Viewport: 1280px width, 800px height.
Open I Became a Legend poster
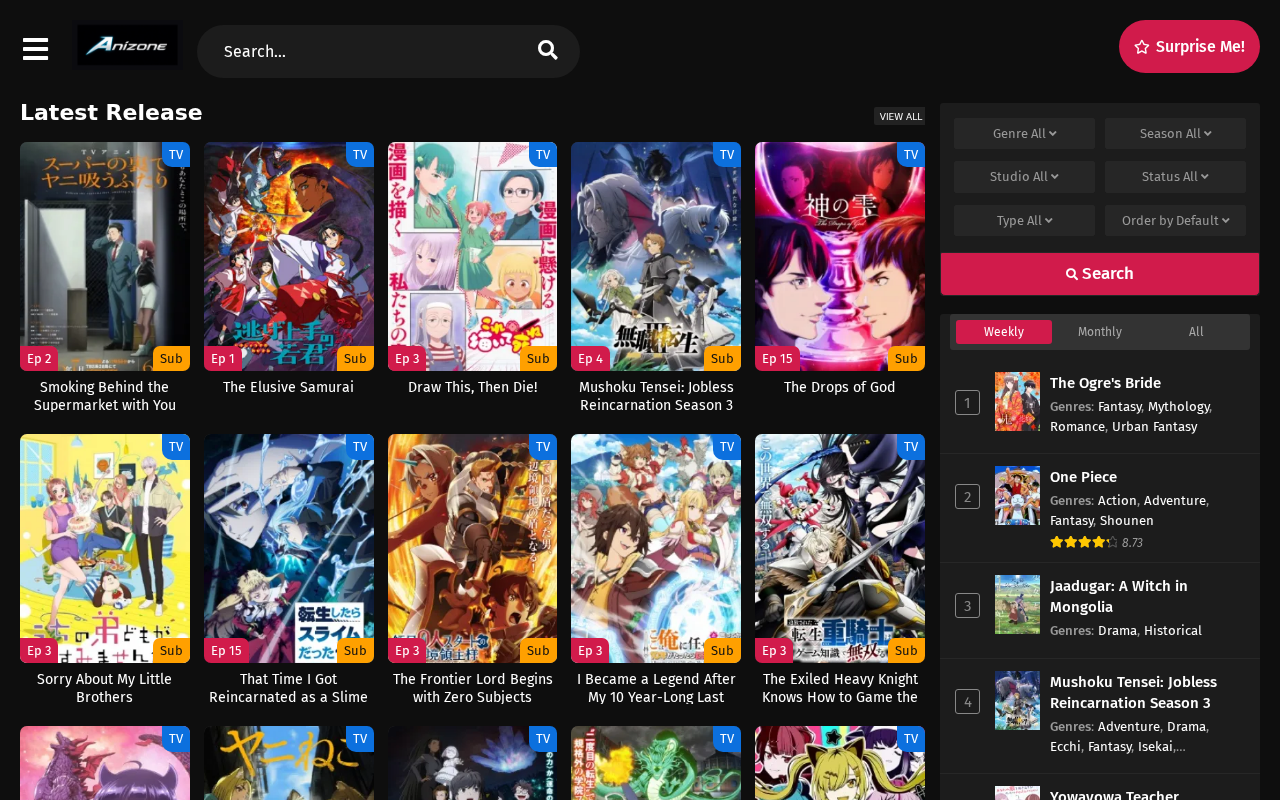click(656, 548)
